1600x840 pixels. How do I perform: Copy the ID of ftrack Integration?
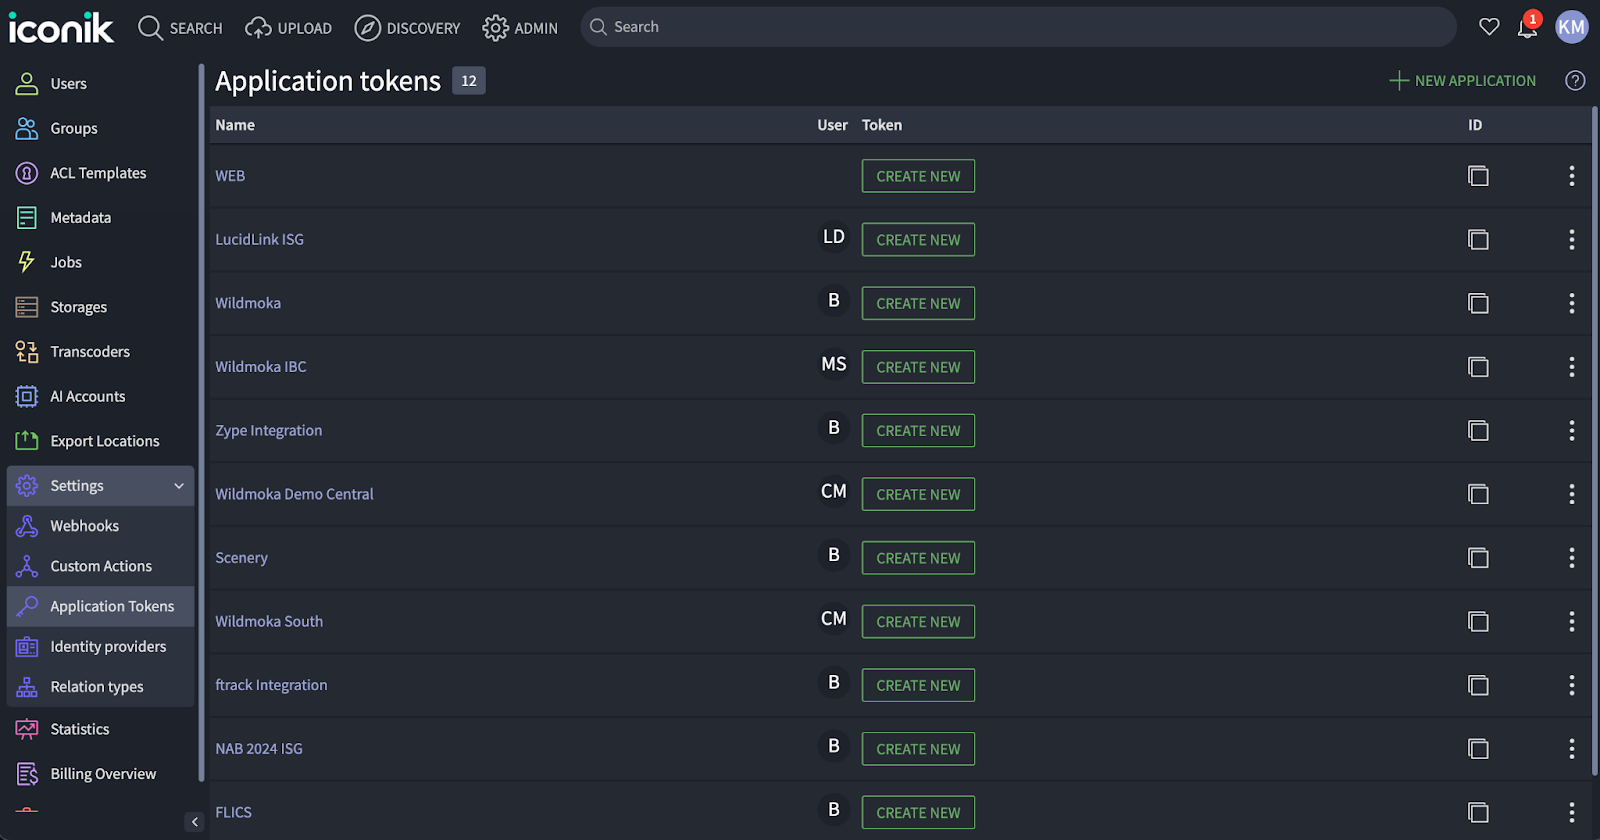(x=1478, y=685)
